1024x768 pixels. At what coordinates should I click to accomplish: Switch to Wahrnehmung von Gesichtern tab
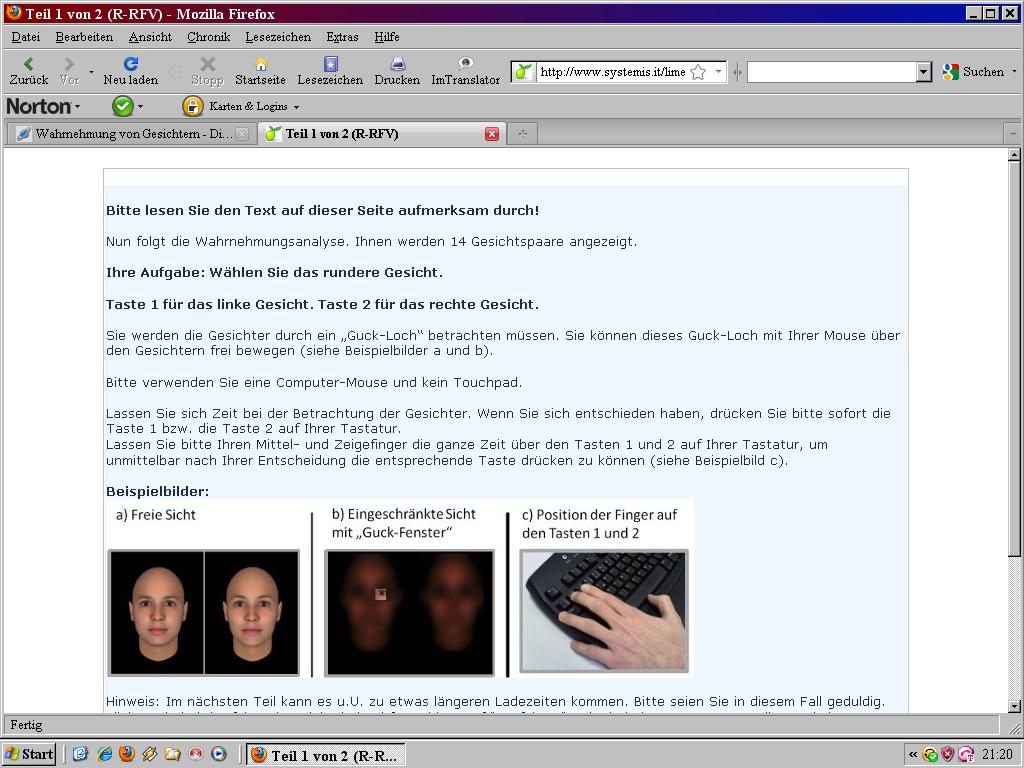click(x=132, y=134)
